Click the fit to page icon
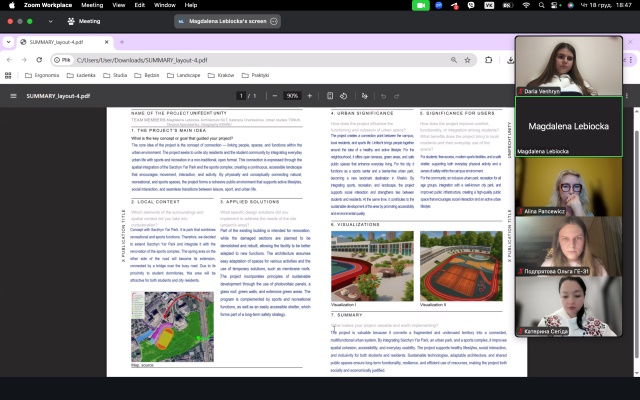 [331, 96]
